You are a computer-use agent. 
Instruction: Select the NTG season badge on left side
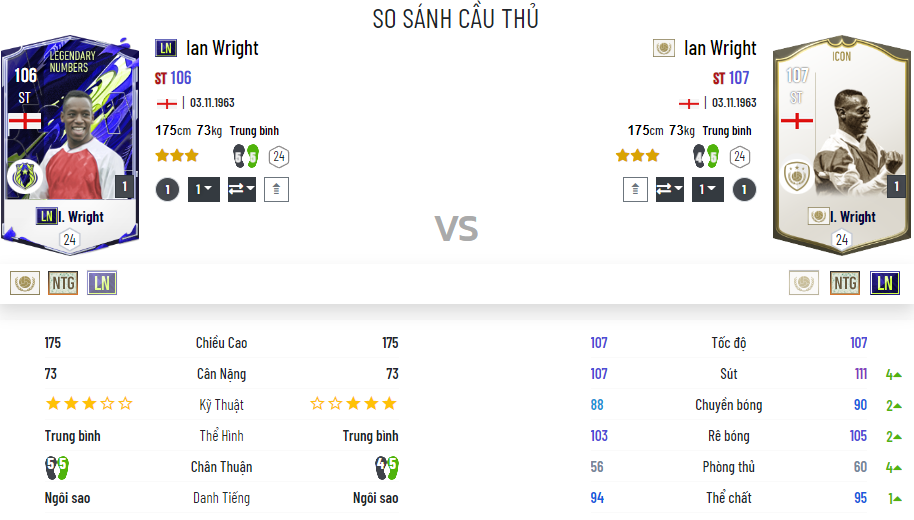pos(63,283)
